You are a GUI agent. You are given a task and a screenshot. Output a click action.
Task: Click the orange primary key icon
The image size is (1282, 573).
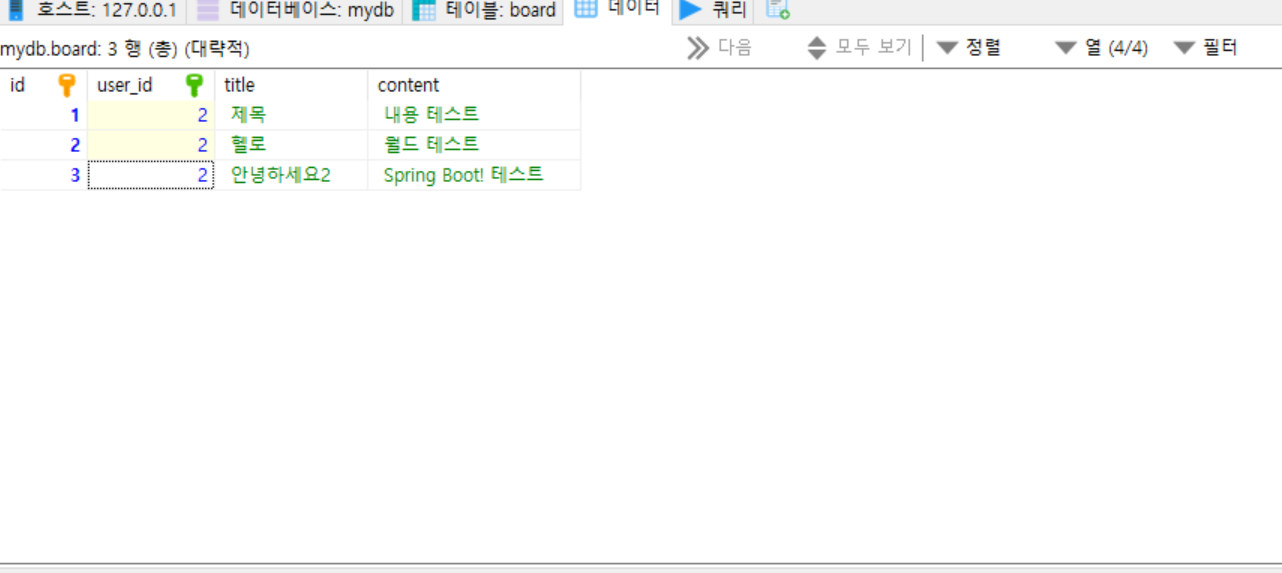pos(67,85)
